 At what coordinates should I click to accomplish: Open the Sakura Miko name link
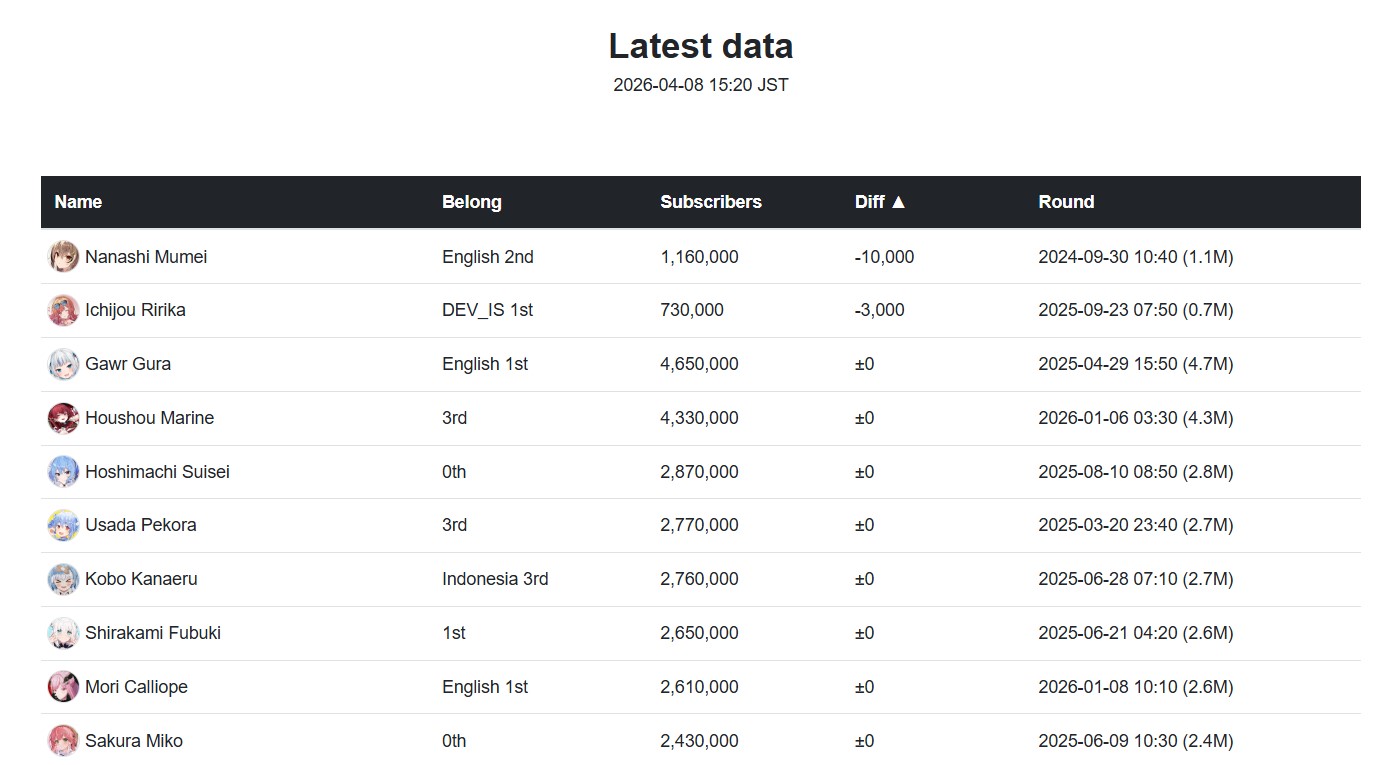click(134, 741)
